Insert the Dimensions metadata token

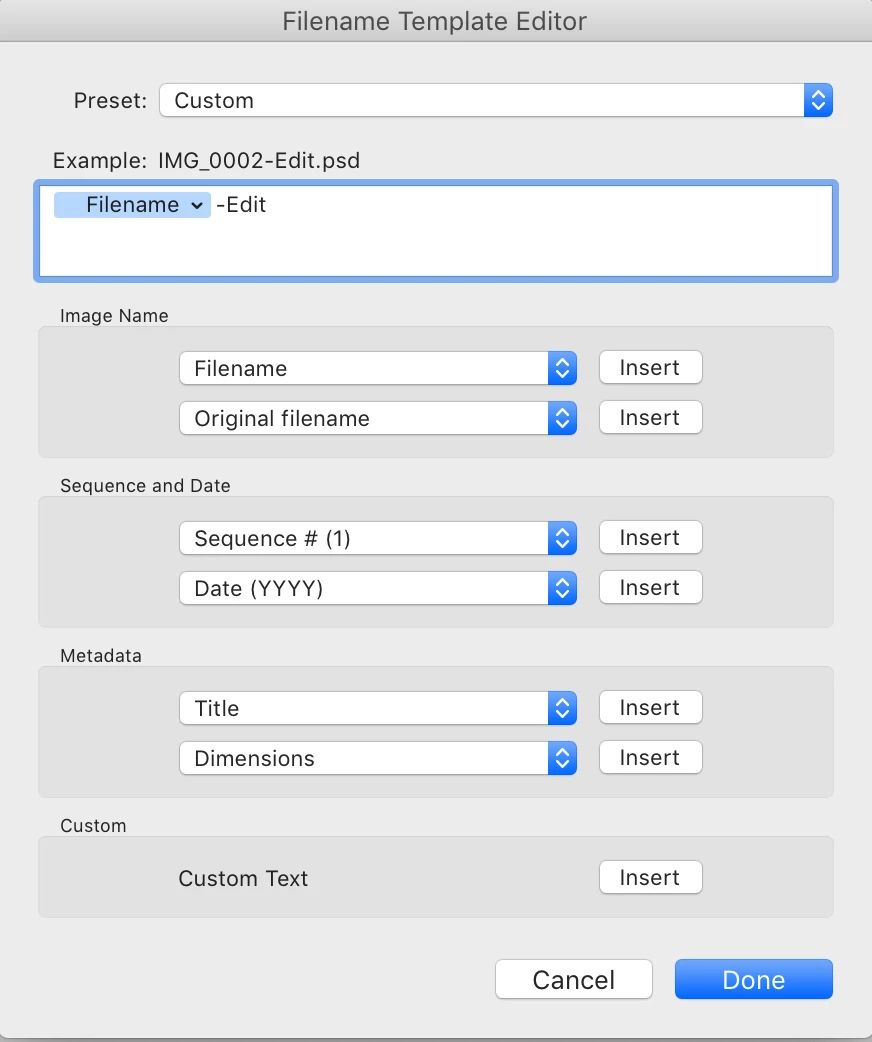click(650, 758)
